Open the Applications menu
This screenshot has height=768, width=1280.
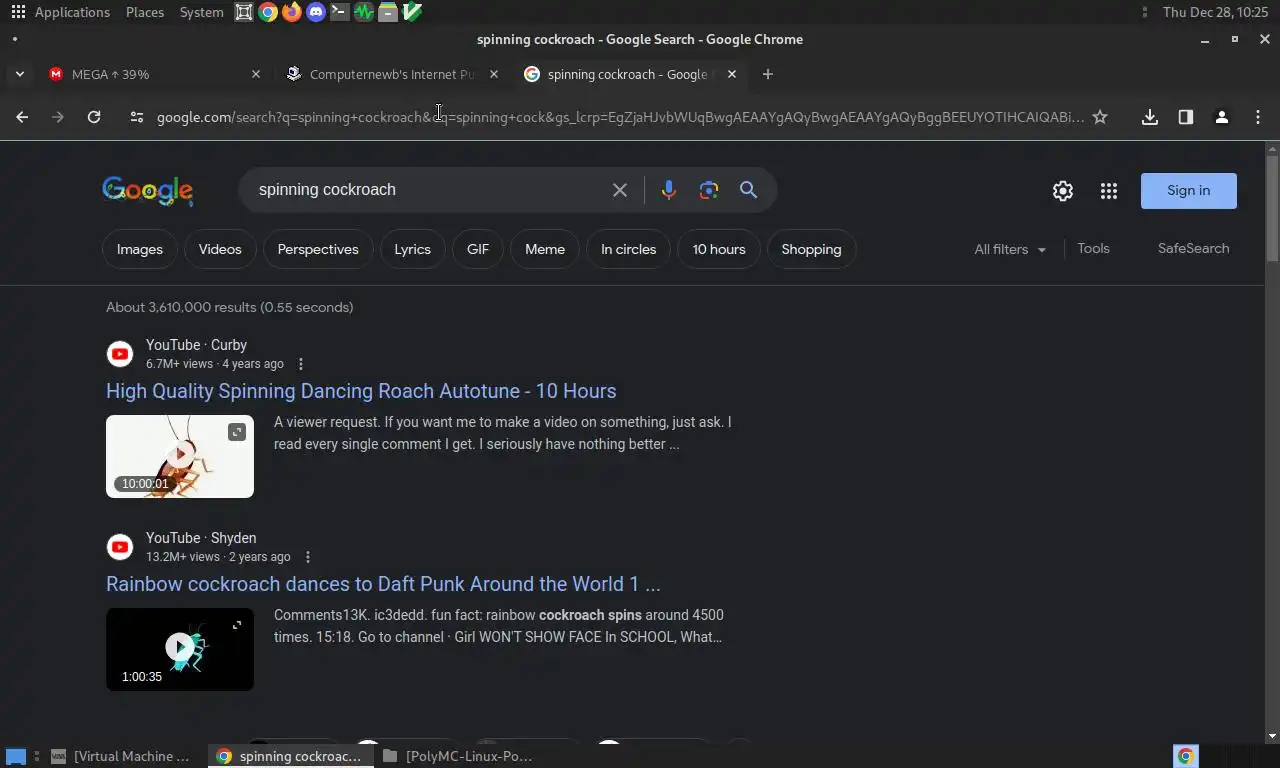[x=72, y=12]
